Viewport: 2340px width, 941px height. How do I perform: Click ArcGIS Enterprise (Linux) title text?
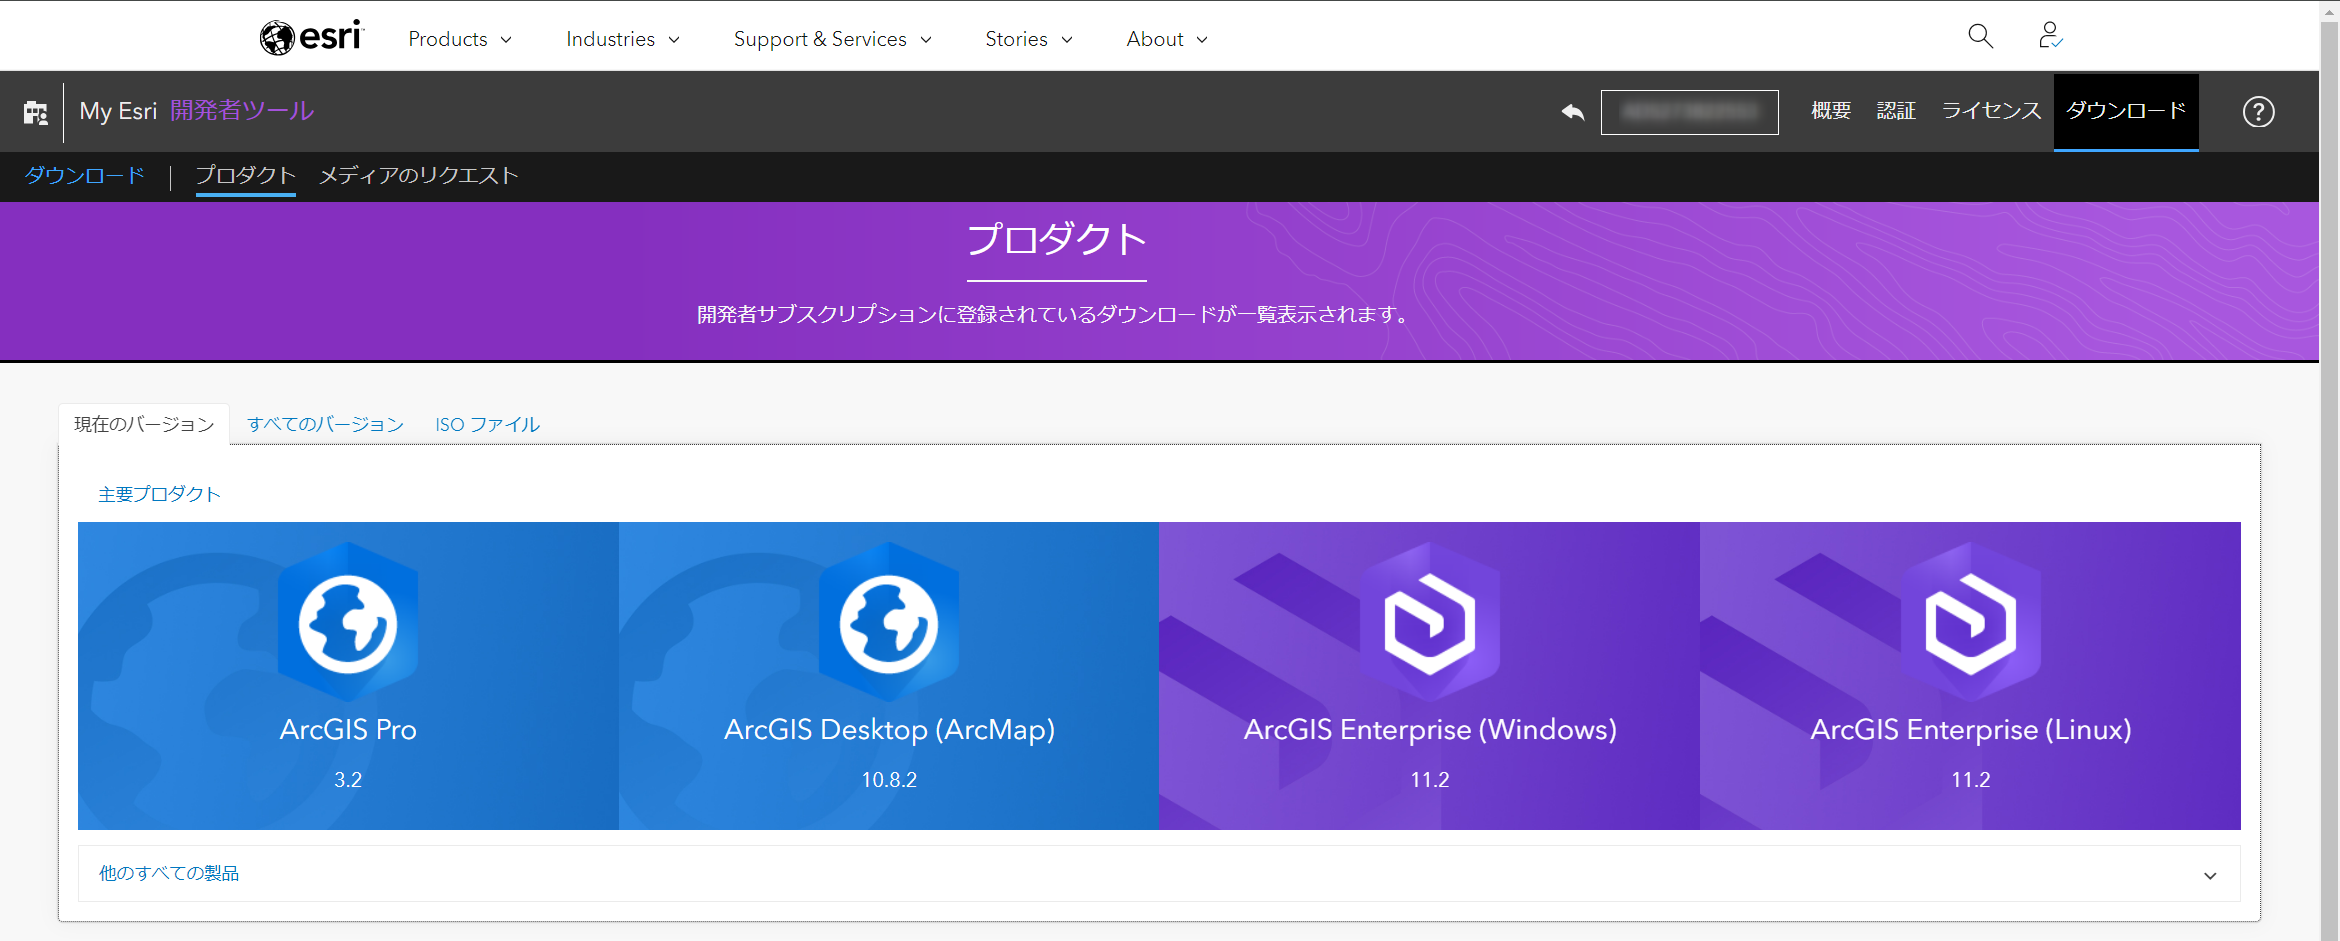(1971, 730)
